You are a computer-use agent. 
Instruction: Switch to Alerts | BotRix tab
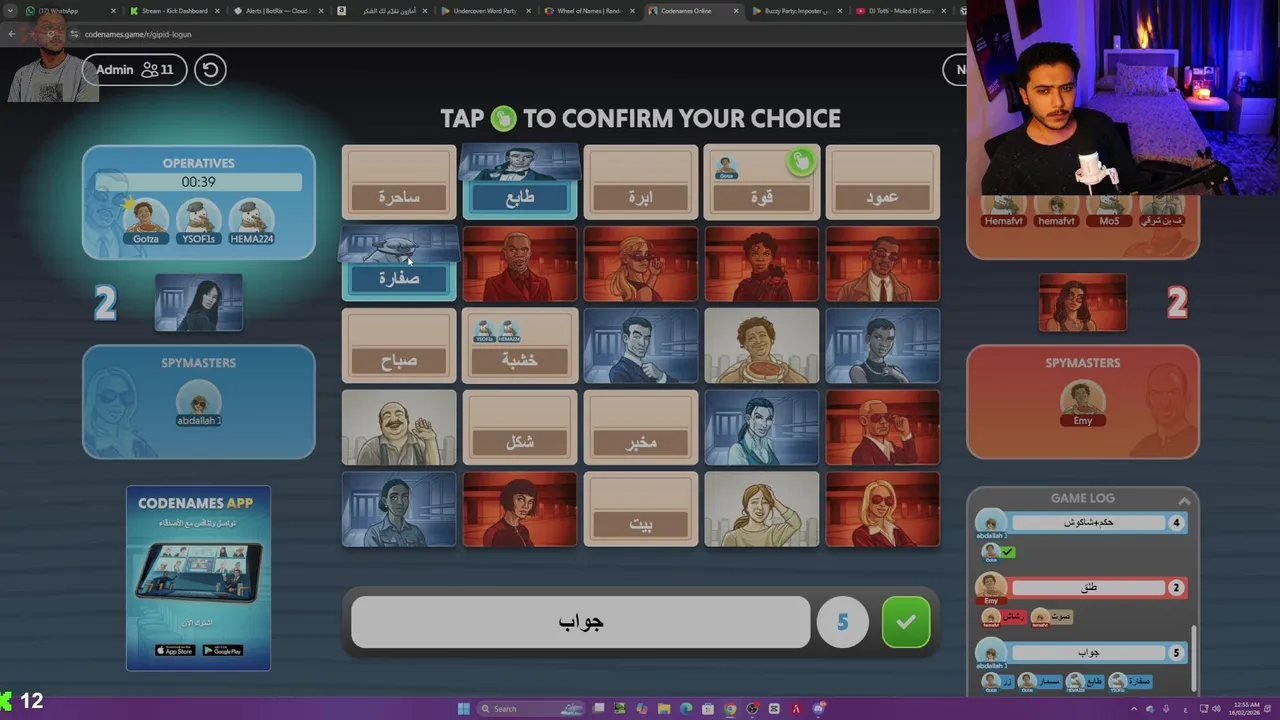(277, 11)
